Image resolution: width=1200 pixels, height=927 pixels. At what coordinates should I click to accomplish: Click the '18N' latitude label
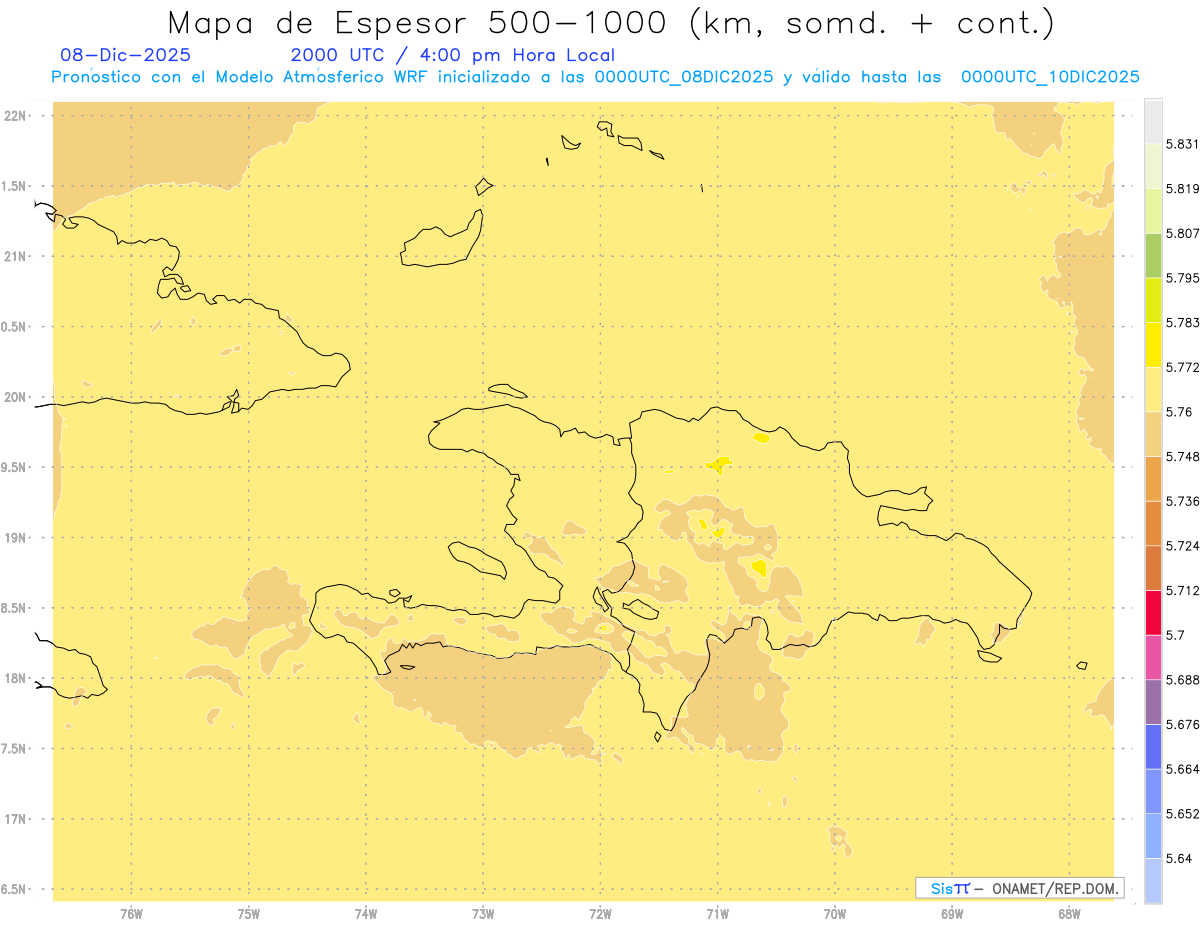coord(16,678)
